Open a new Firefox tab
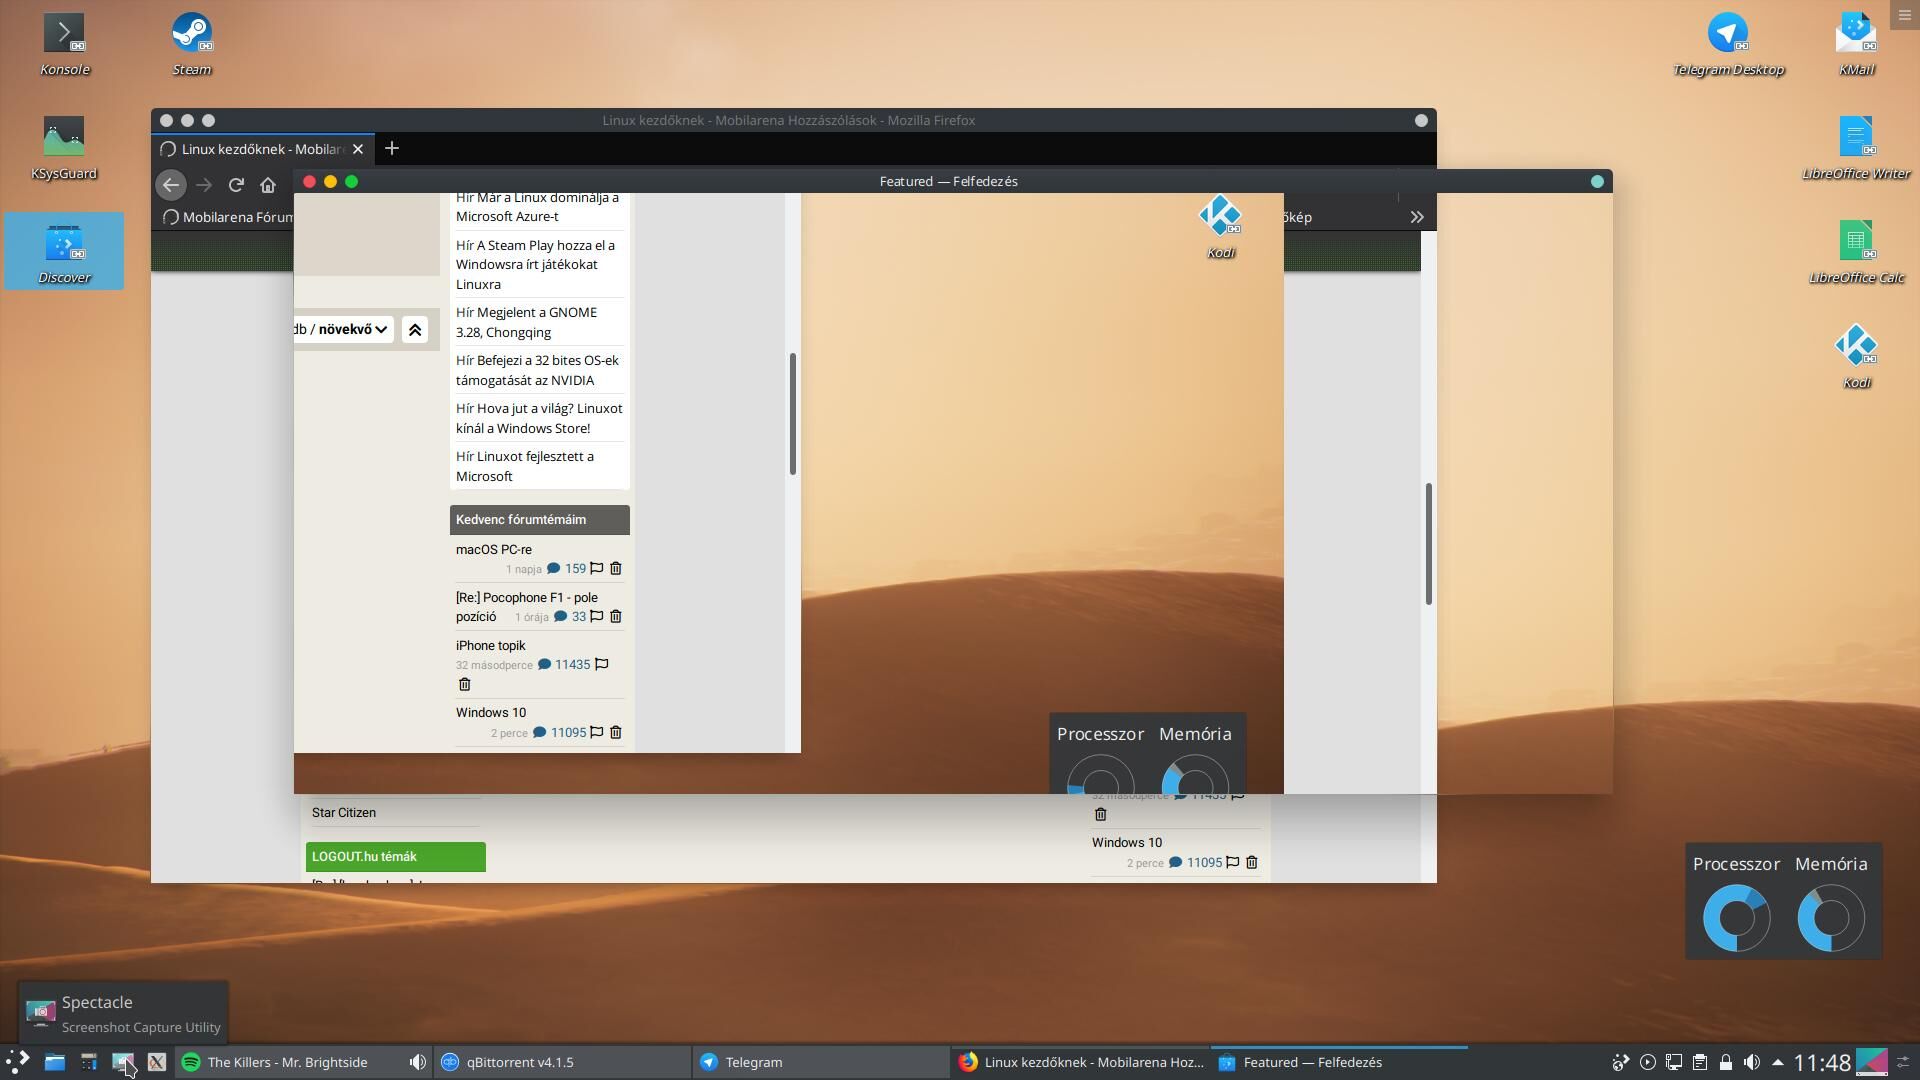This screenshot has width=1920, height=1080. pos(392,149)
